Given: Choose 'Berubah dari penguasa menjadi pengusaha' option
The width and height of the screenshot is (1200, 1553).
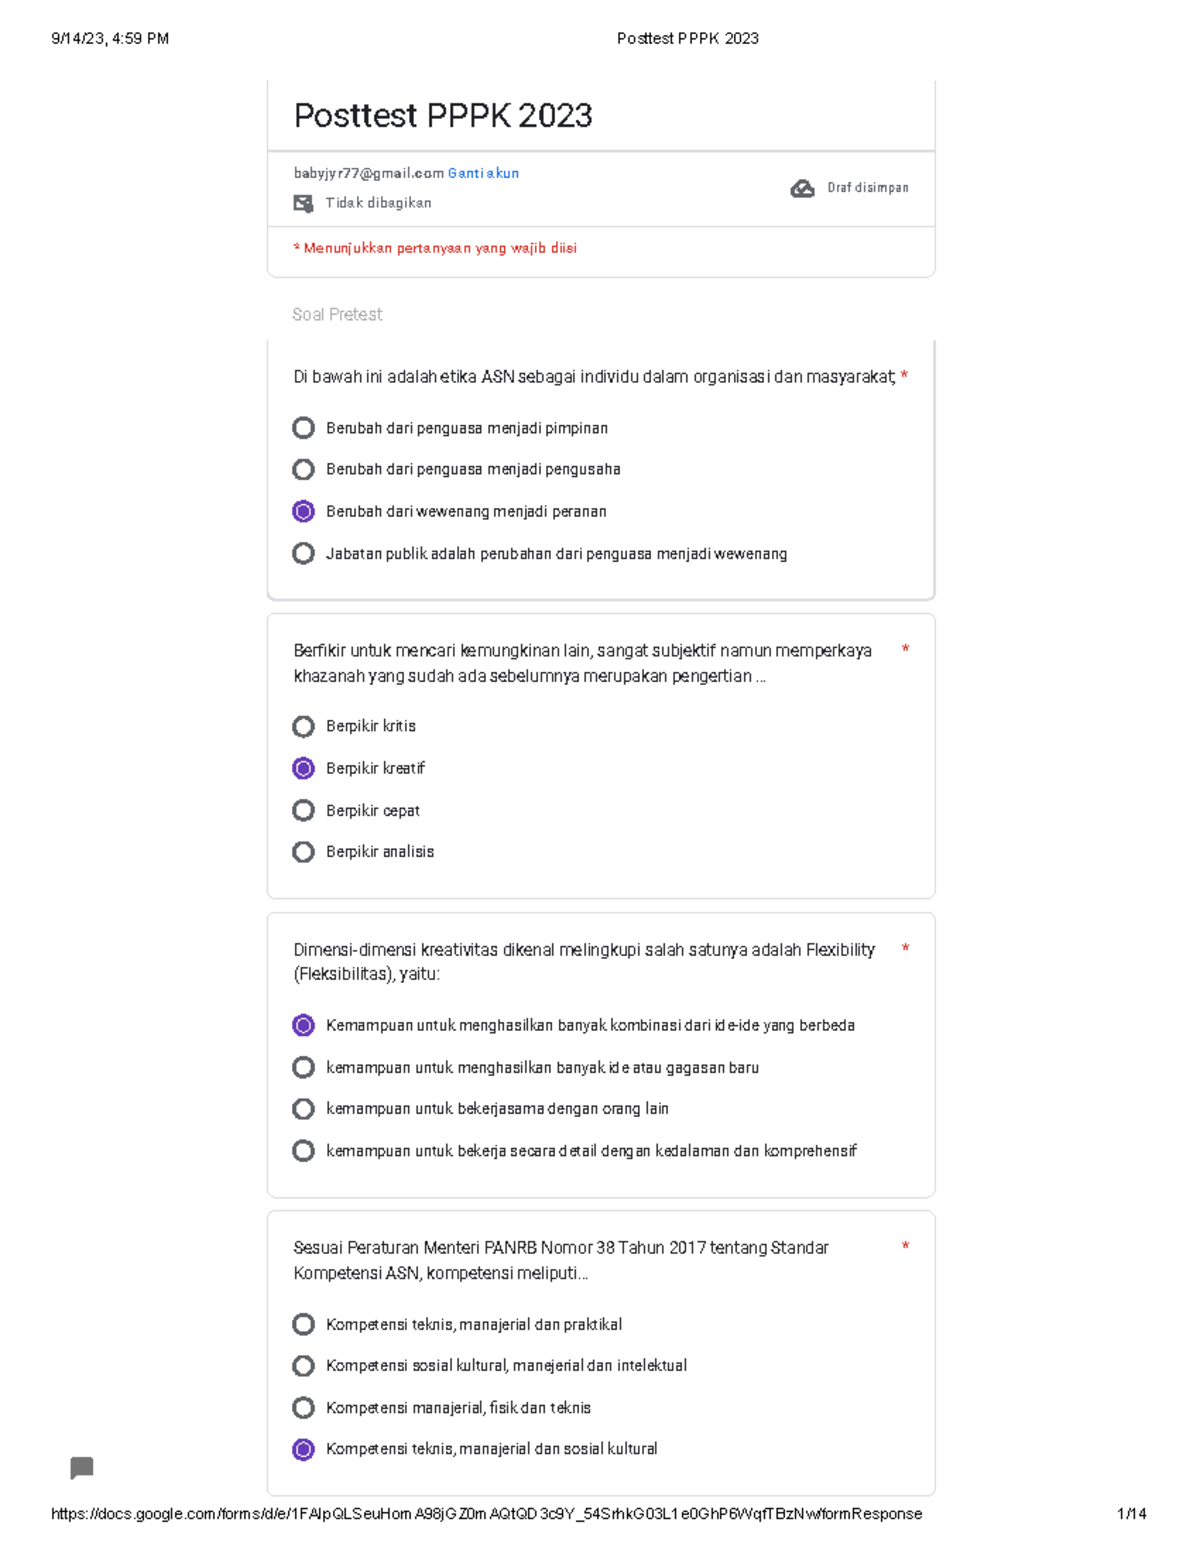Looking at the screenshot, I should (x=304, y=469).
